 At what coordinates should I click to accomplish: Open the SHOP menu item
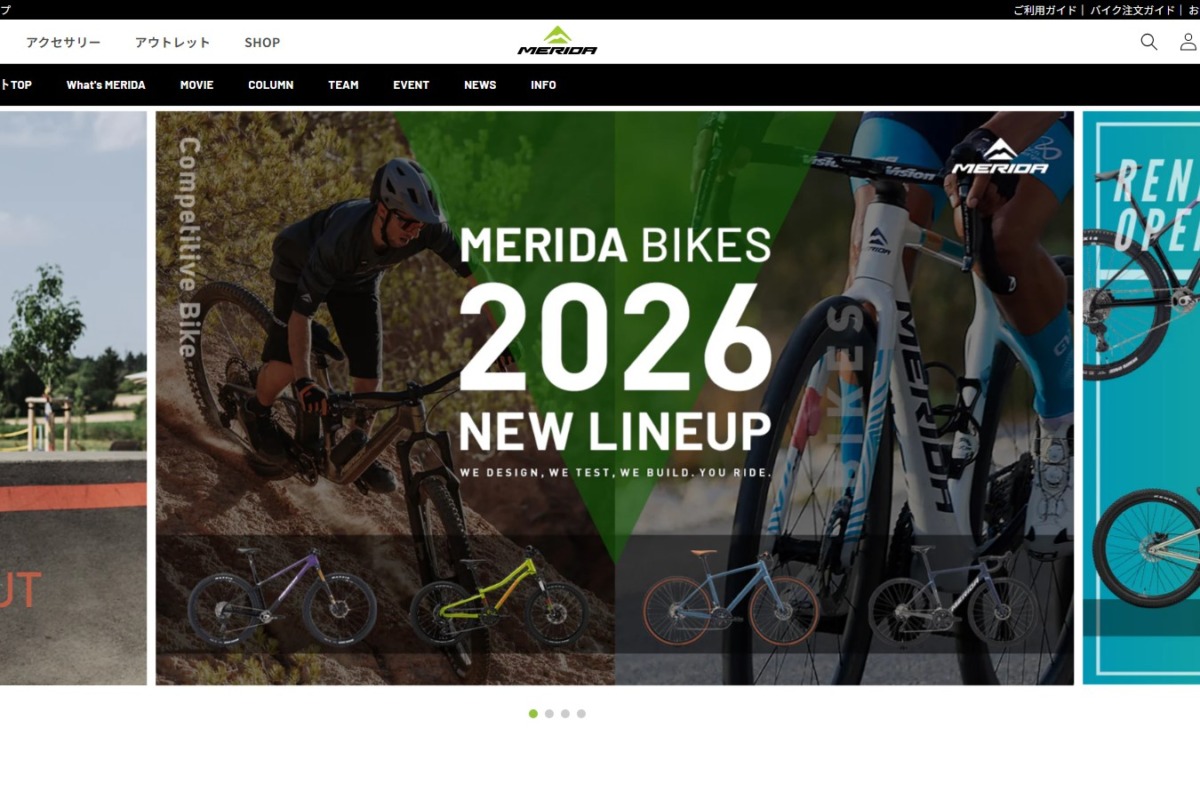click(262, 43)
